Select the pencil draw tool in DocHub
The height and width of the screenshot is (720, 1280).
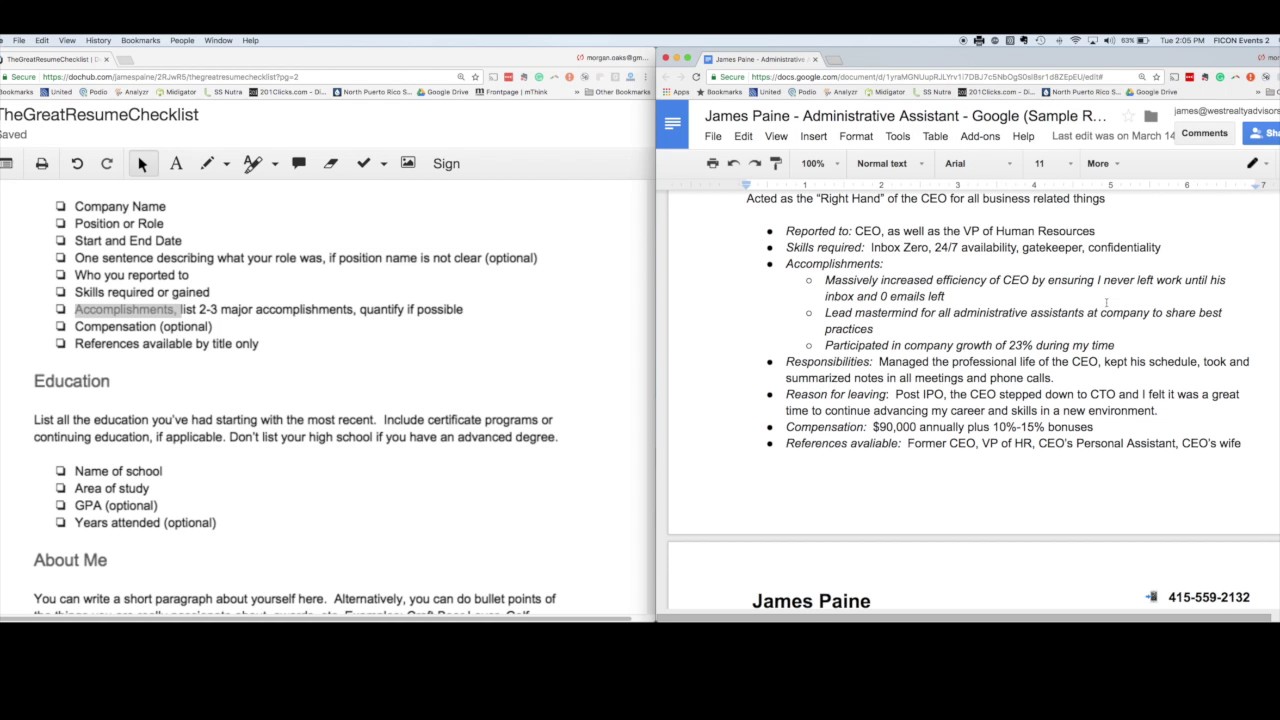(207, 164)
